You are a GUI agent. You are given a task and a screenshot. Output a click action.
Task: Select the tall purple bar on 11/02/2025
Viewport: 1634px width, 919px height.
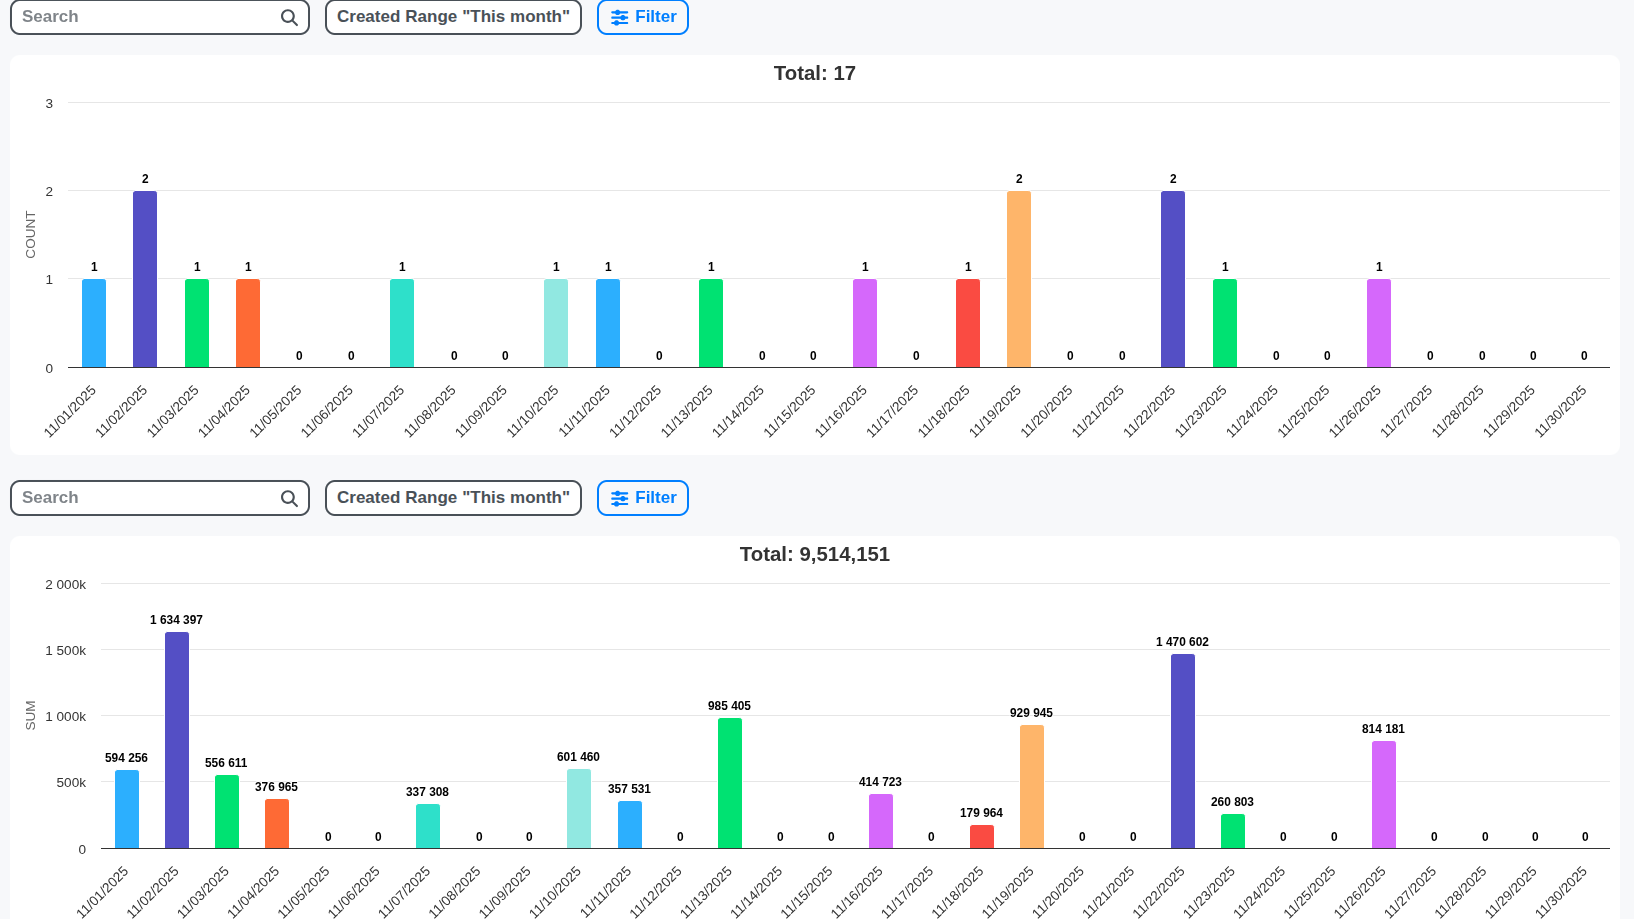(144, 280)
